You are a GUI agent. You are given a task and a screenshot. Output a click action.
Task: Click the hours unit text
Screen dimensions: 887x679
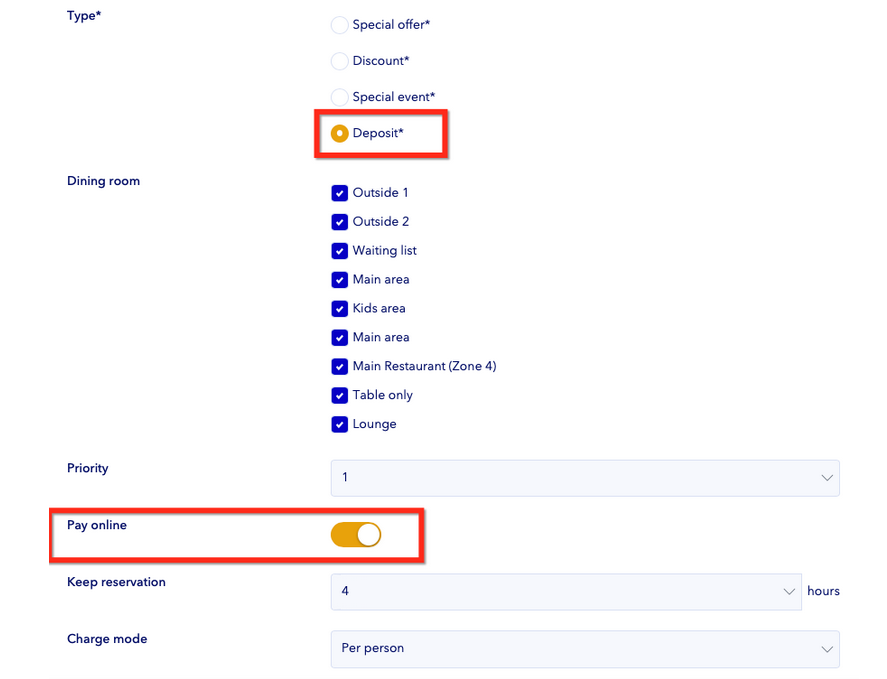[823, 591]
